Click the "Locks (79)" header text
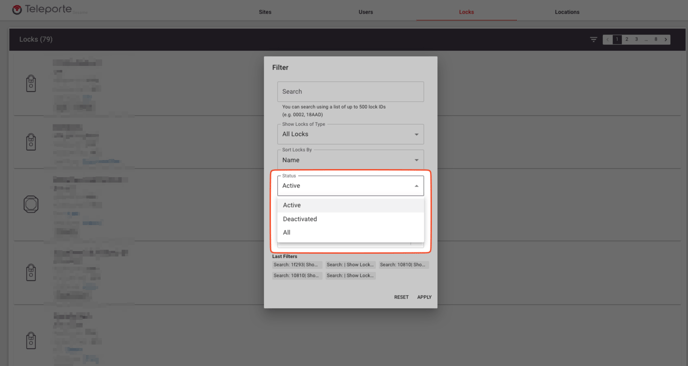 (36, 39)
